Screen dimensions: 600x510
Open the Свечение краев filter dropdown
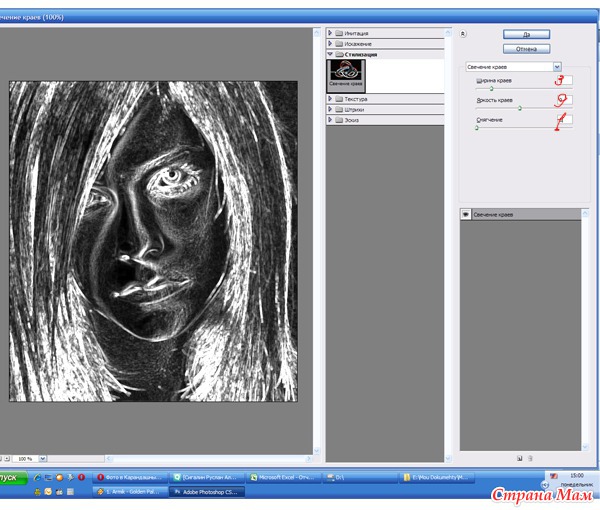(x=557, y=67)
